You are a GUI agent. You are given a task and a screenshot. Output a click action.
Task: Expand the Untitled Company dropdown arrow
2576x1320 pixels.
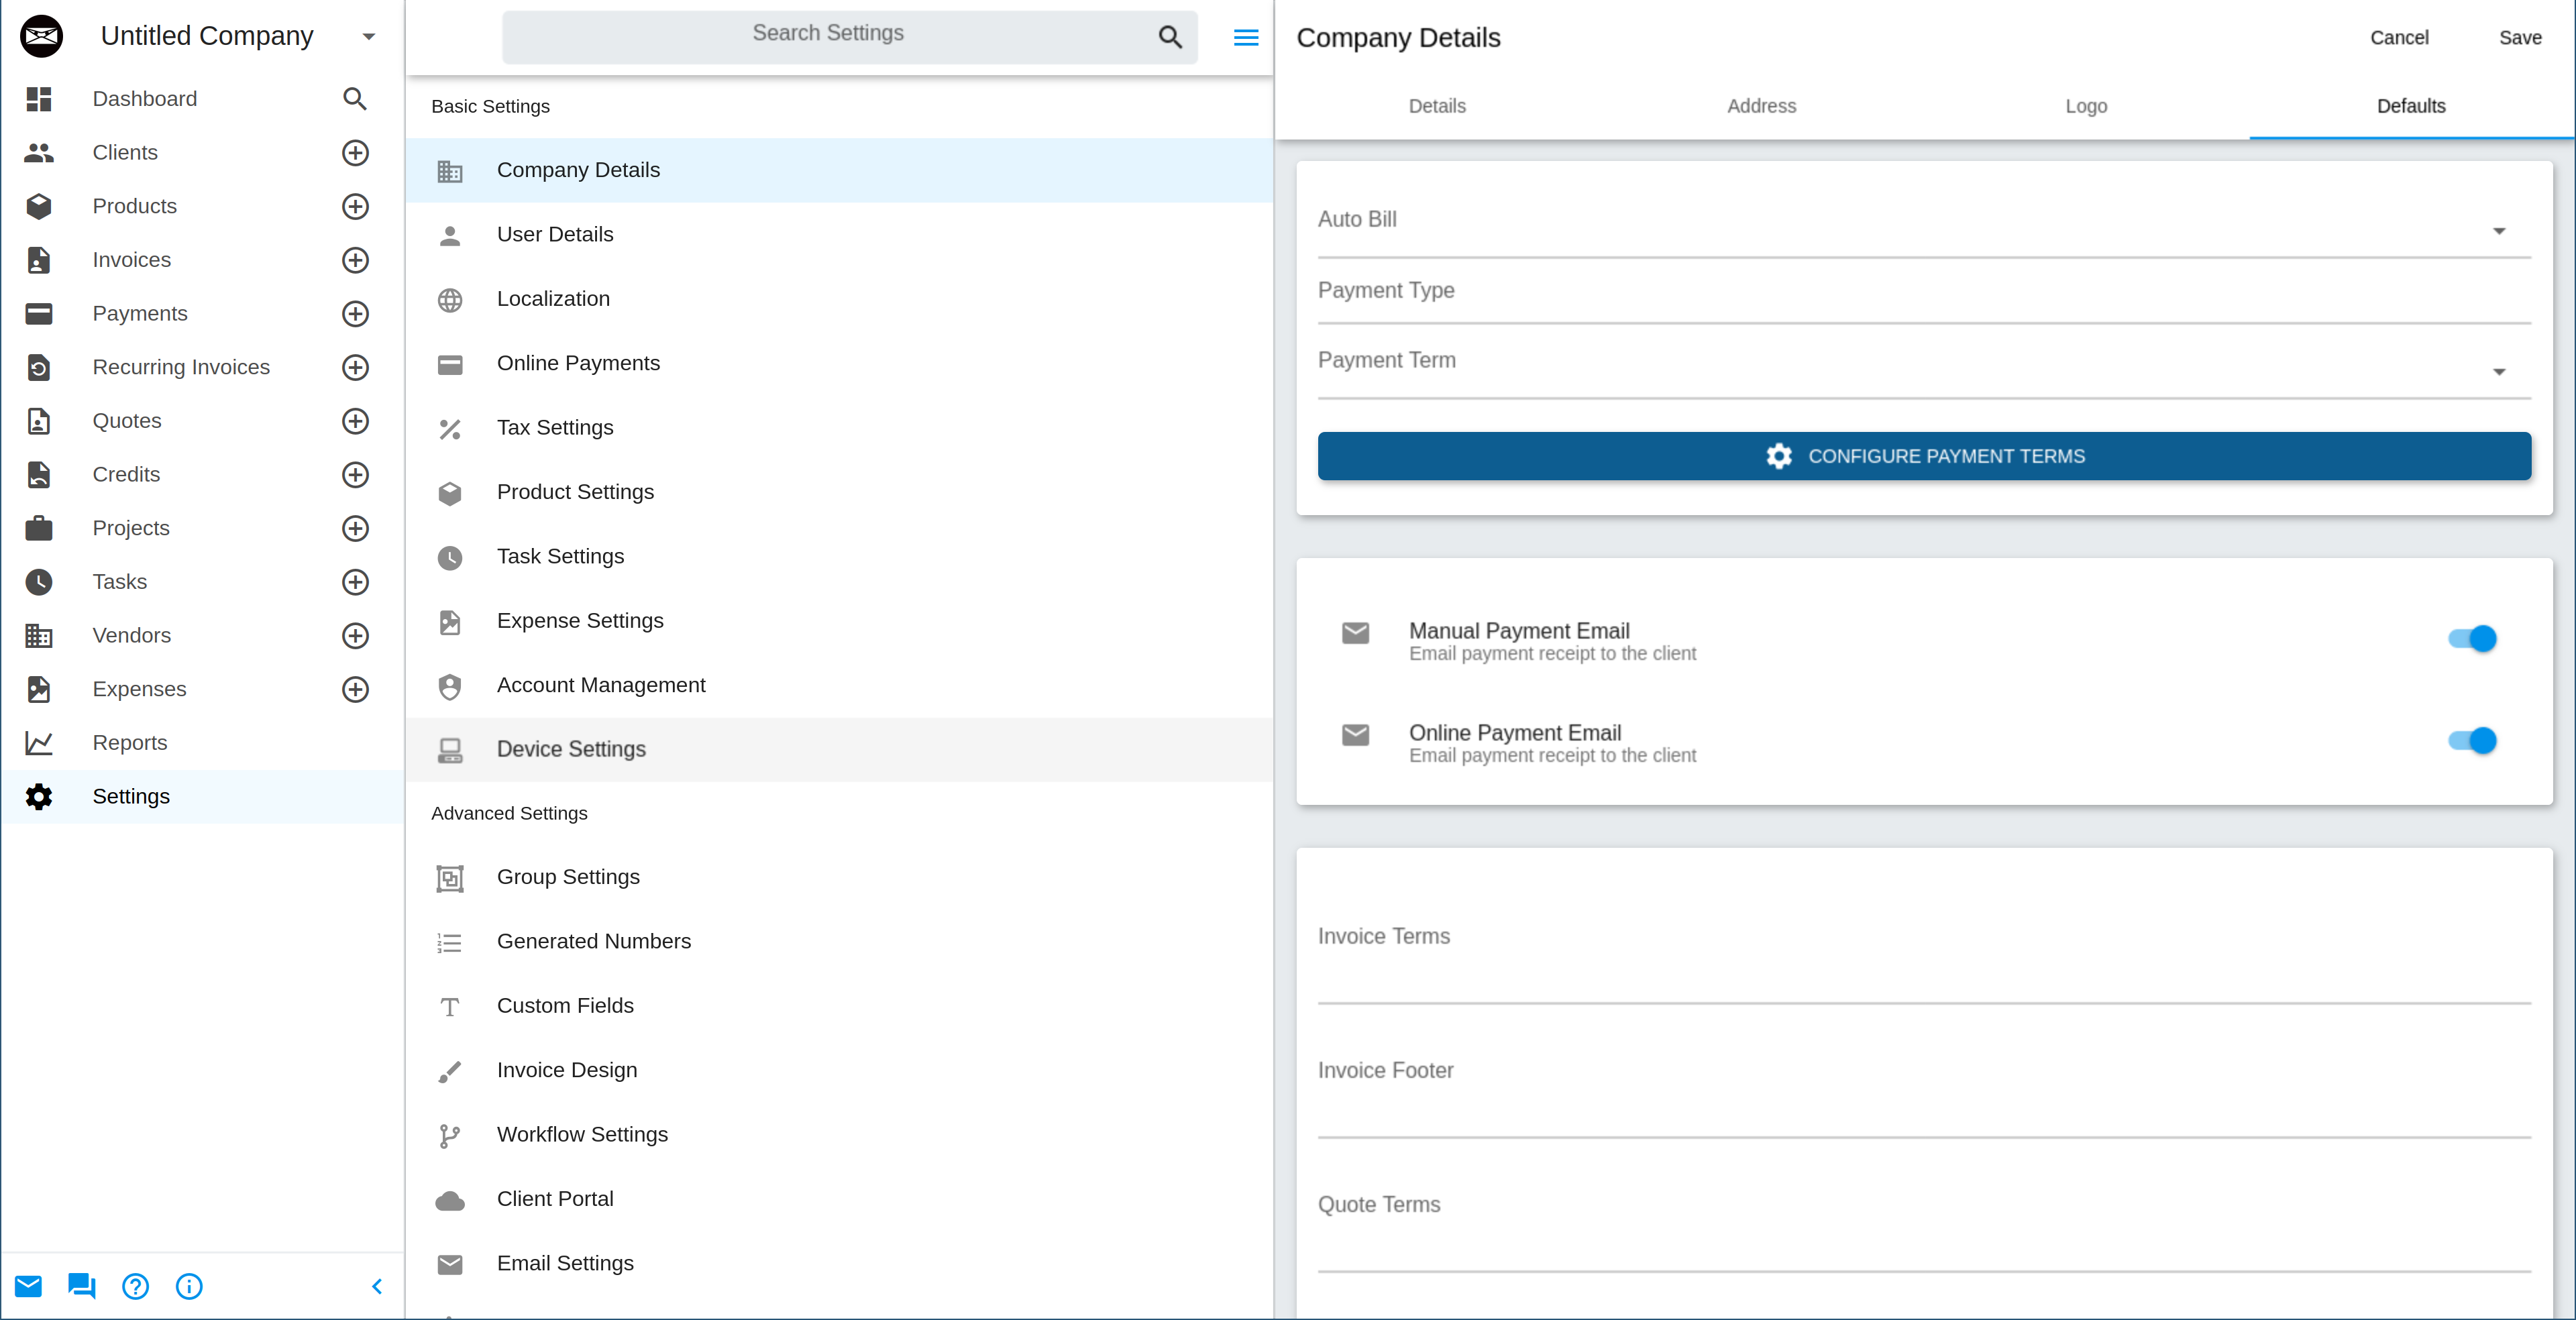point(369,36)
